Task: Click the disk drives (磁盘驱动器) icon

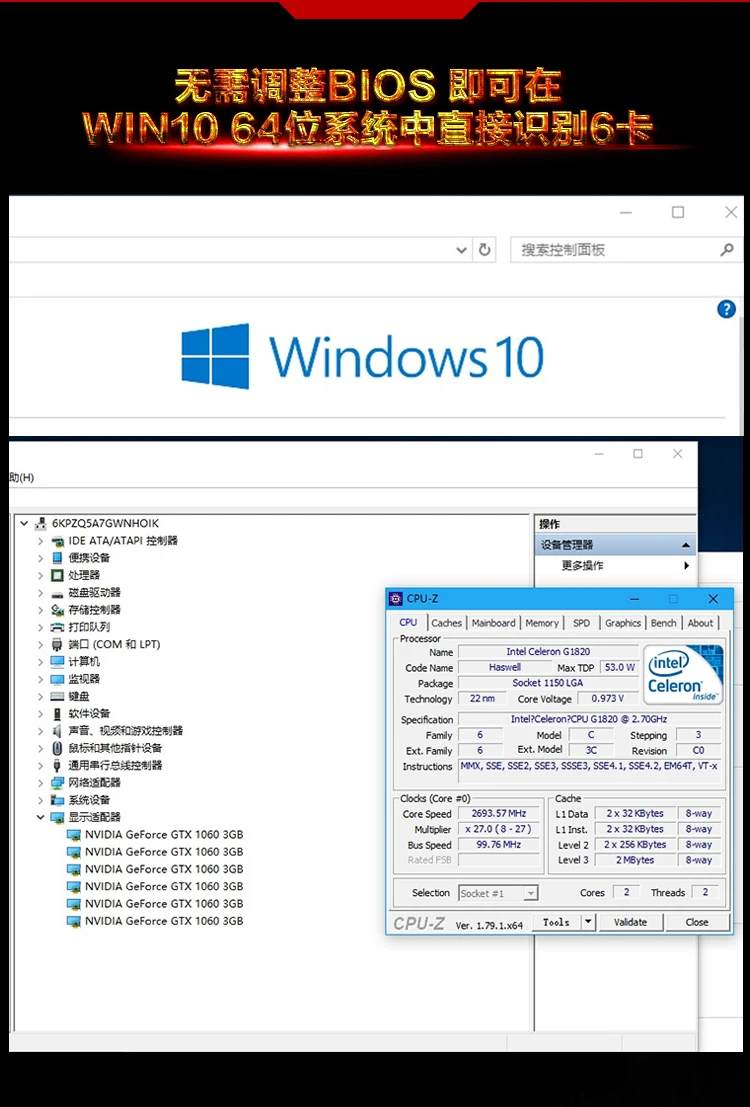Action: pyautogui.click(x=57, y=593)
